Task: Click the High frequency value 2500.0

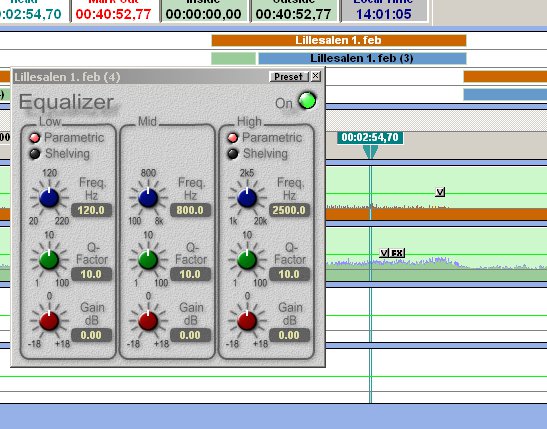Action: [289, 210]
